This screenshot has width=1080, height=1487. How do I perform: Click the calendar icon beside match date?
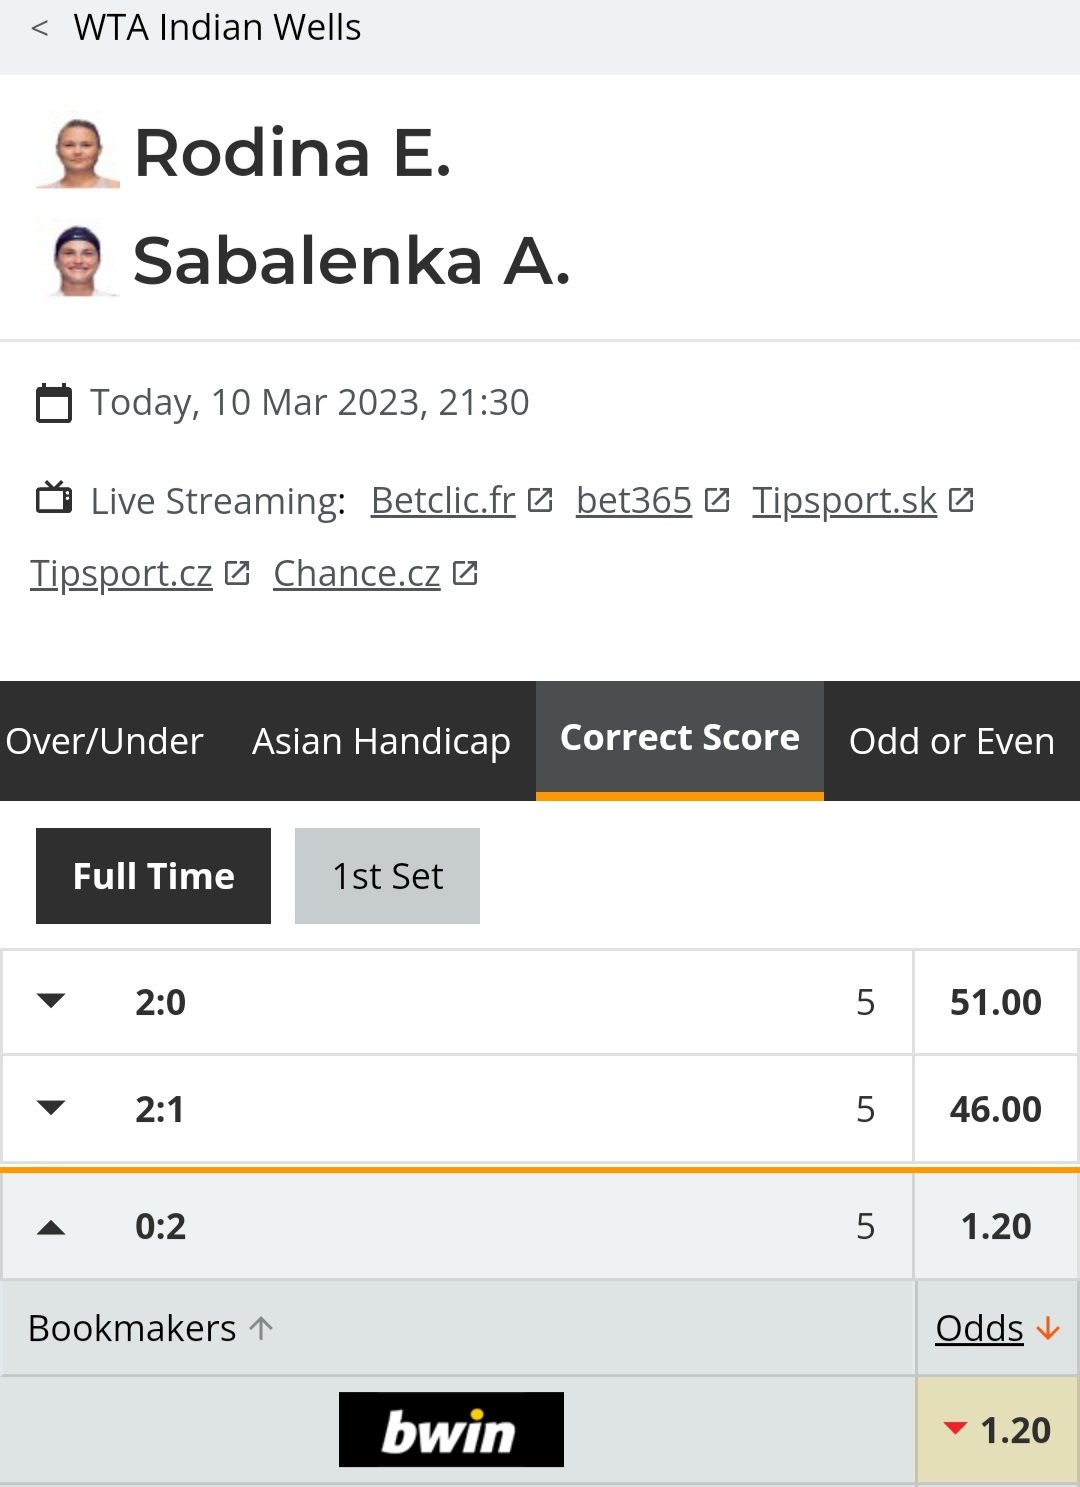point(54,403)
